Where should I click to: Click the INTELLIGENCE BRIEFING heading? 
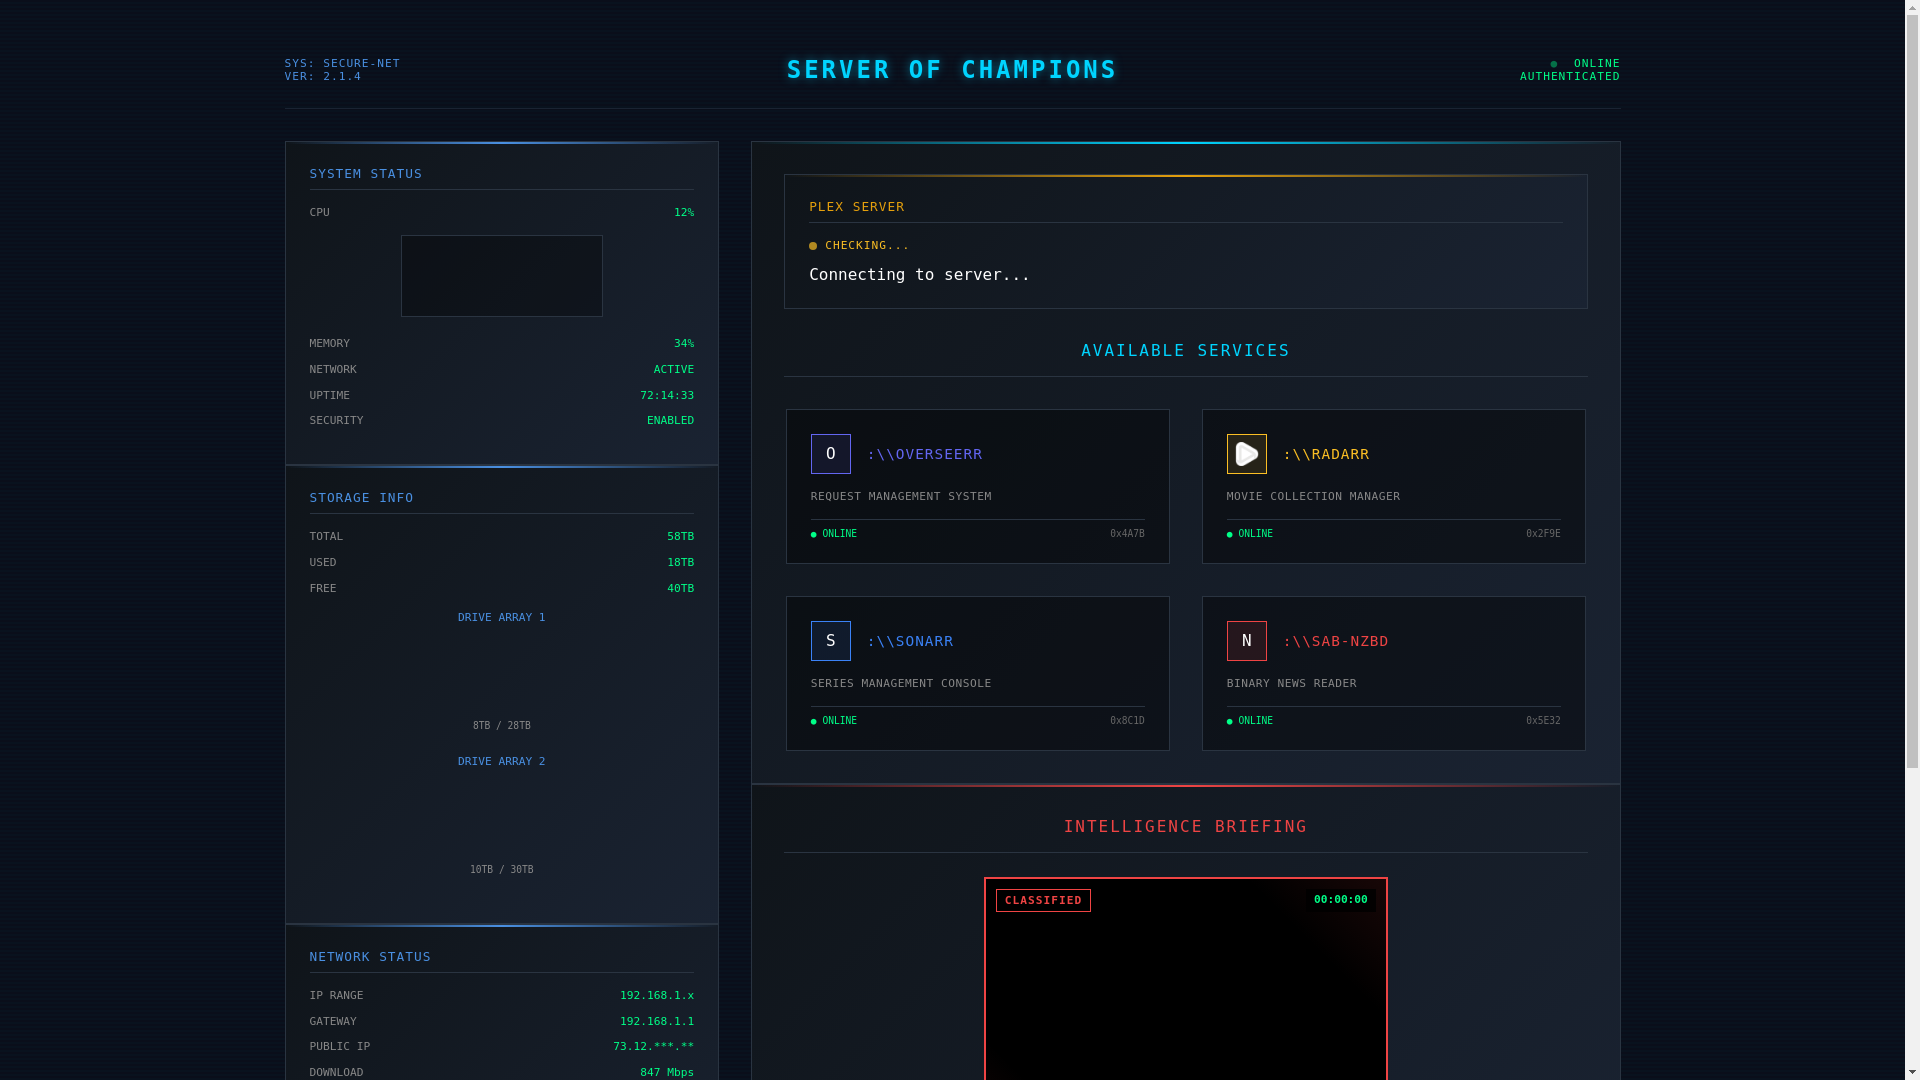(x=1185, y=827)
